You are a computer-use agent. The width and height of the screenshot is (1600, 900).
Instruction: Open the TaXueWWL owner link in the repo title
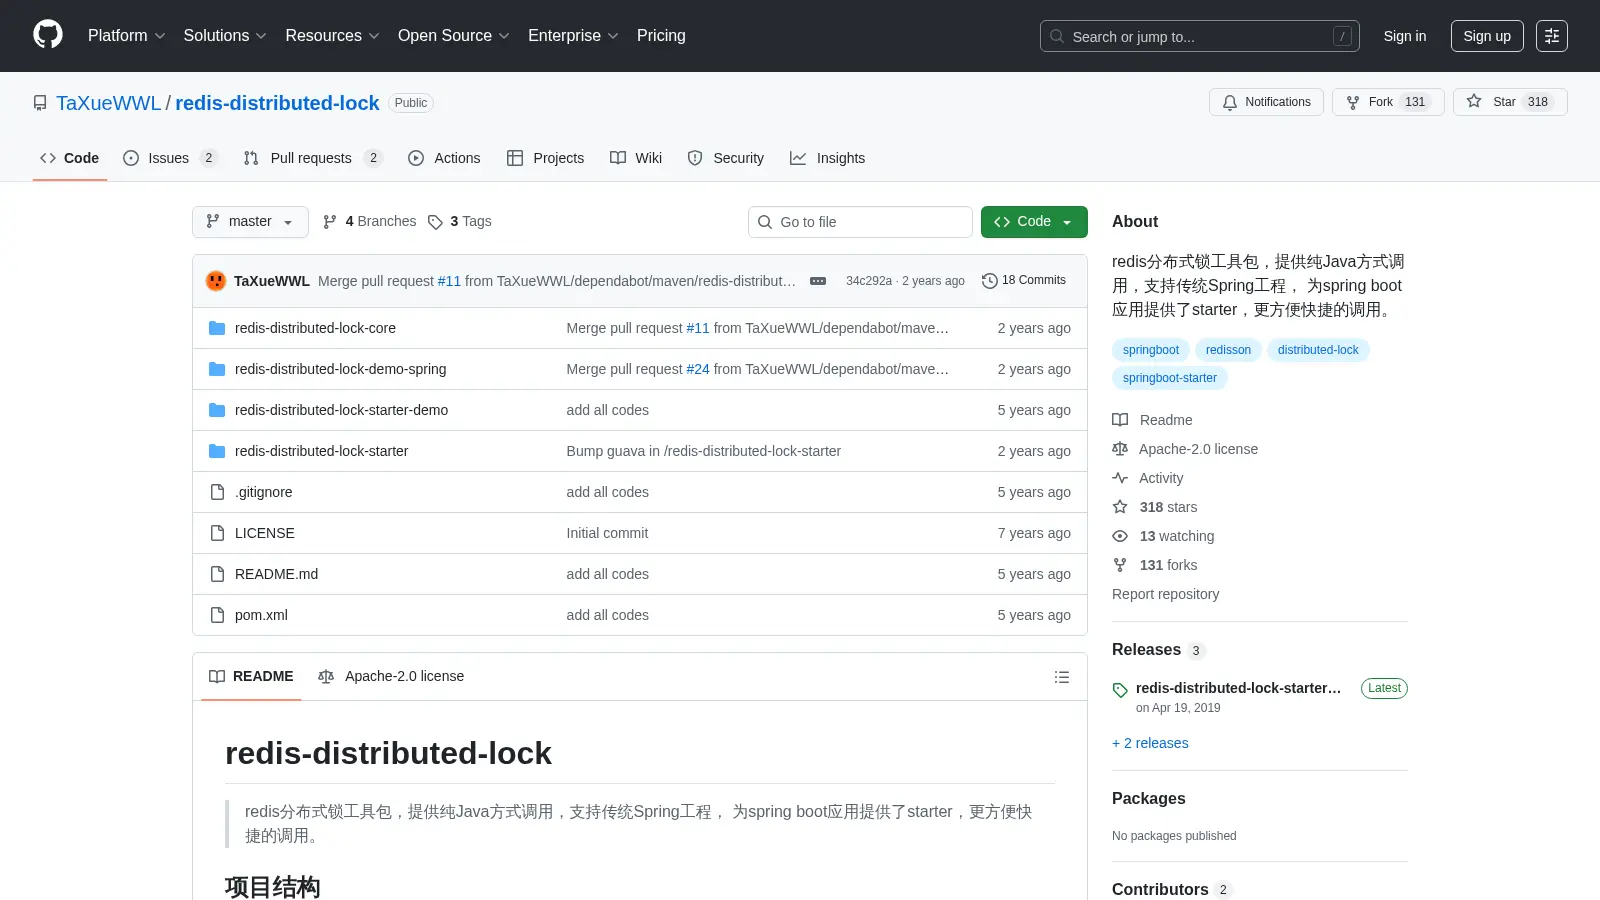pyautogui.click(x=108, y=103)
